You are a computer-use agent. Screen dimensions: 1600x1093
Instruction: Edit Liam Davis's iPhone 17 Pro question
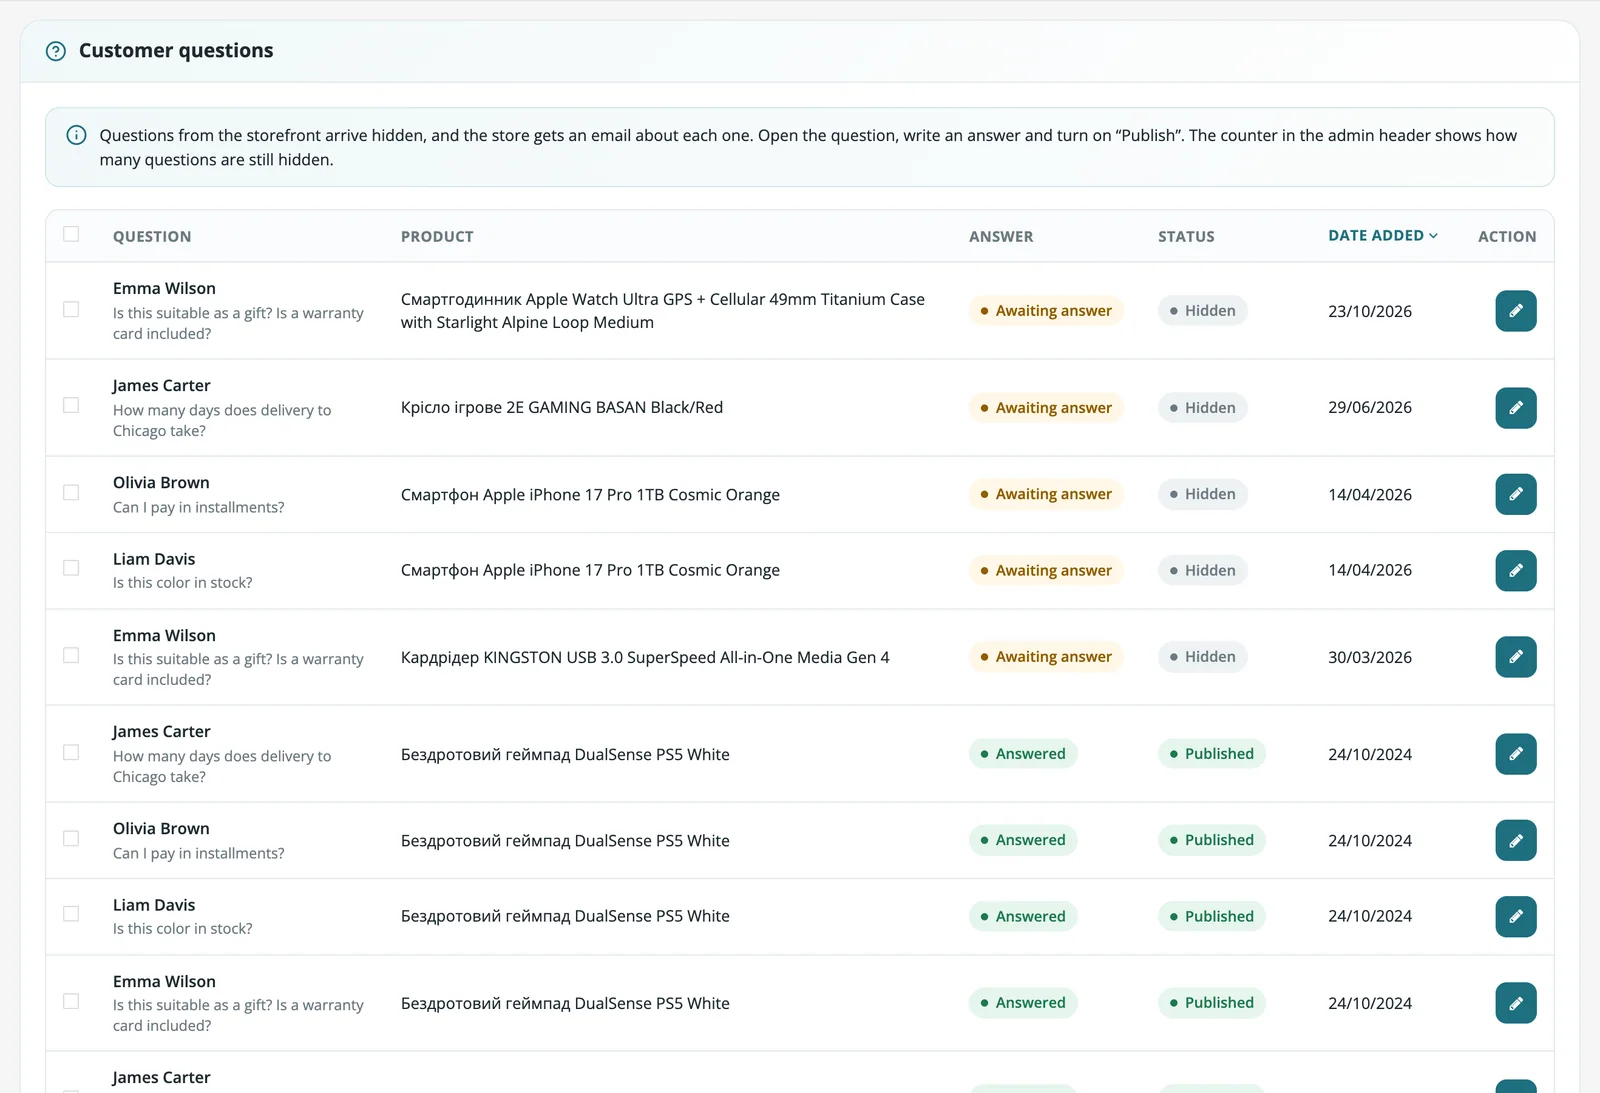coord(1516,570)
